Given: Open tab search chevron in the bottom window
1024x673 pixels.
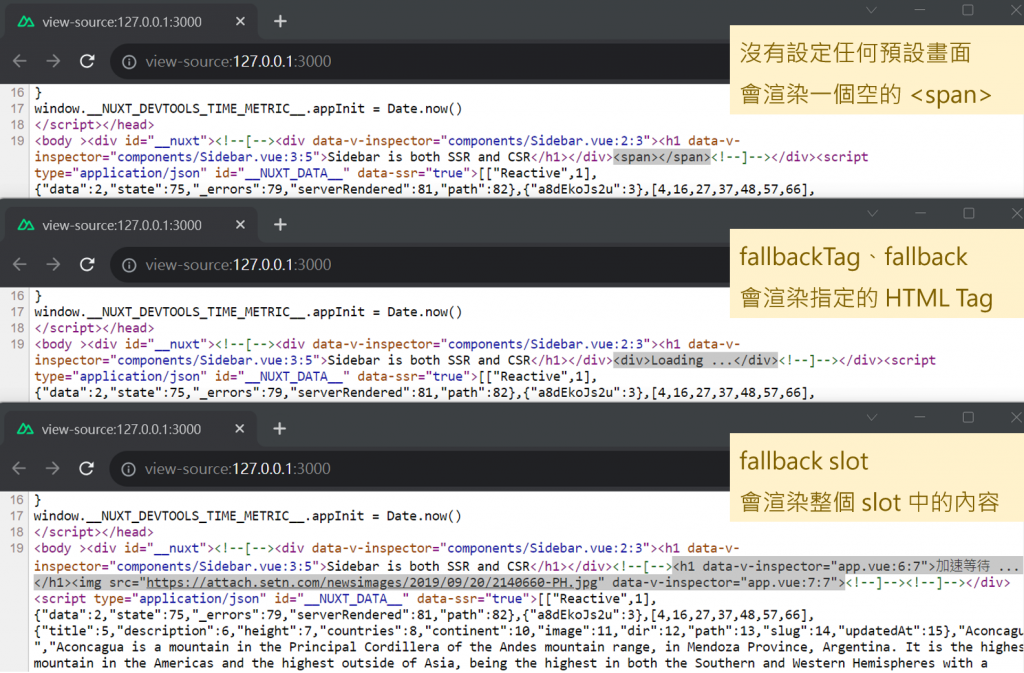Looking at the screenshot, I should [x=871, y=418].
